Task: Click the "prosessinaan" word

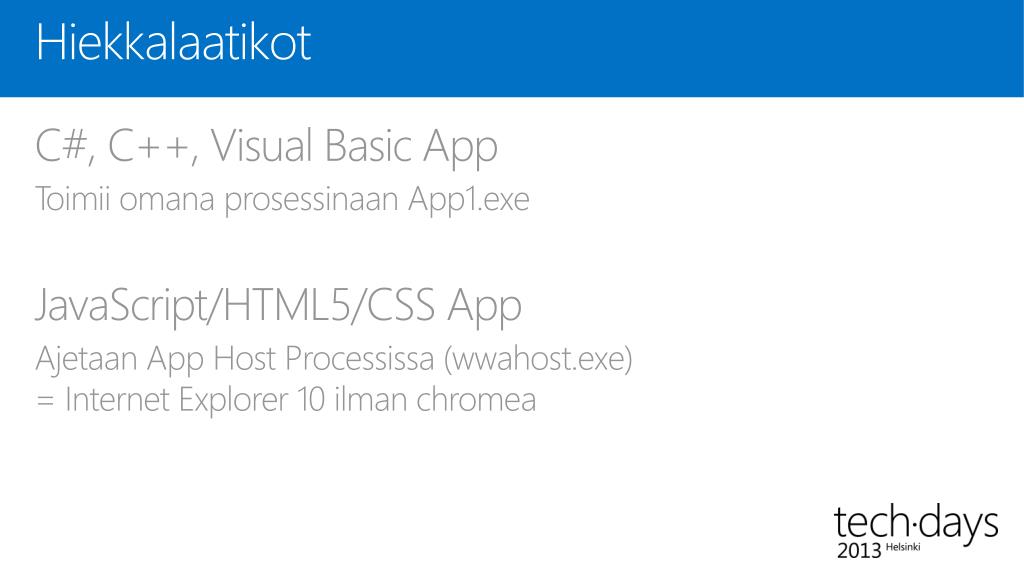Action: [x=312, y=200]
